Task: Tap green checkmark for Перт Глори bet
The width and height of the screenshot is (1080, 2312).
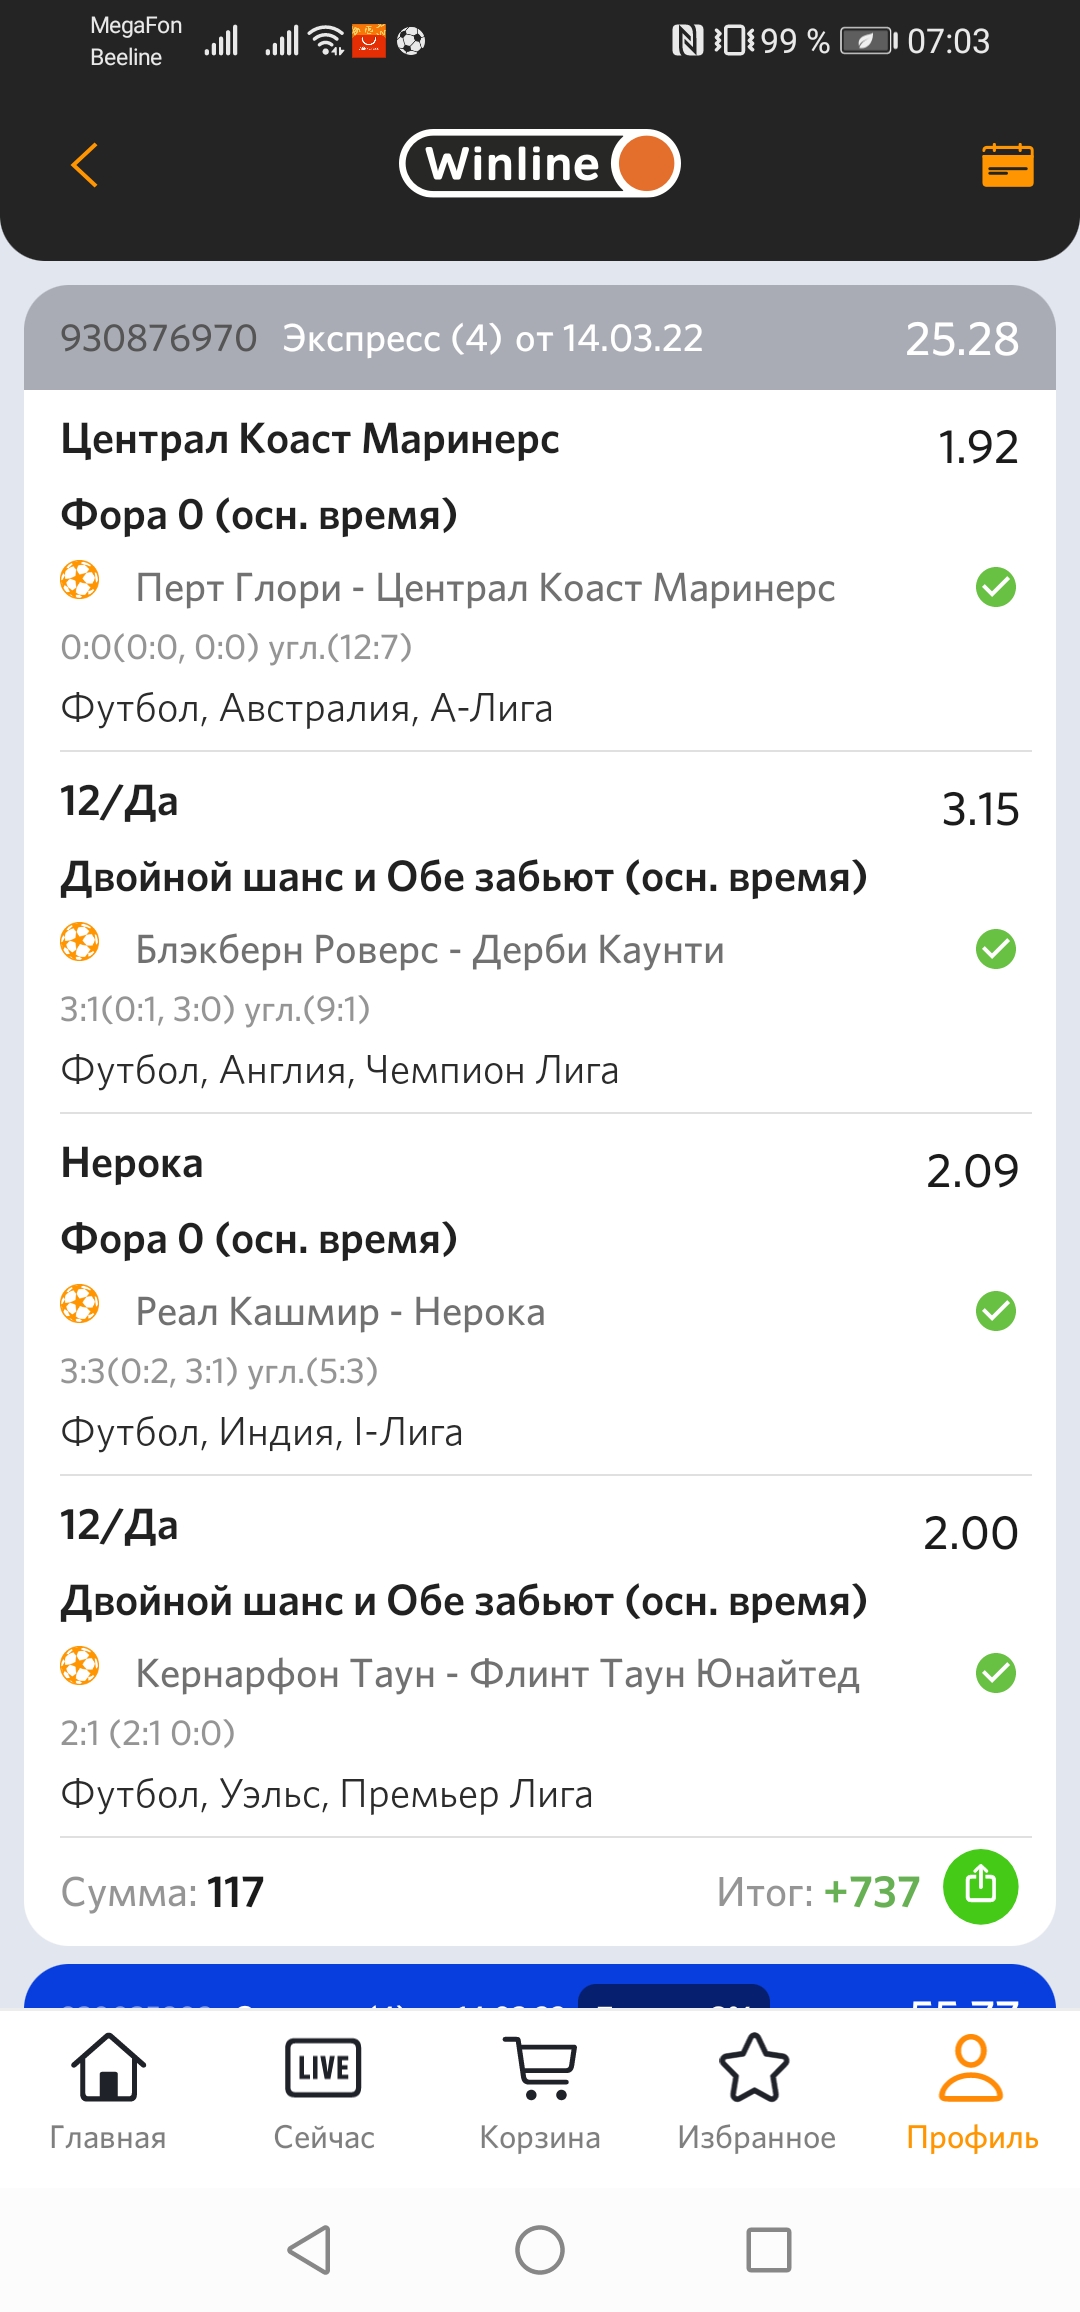Action: [x=995, y=587]
